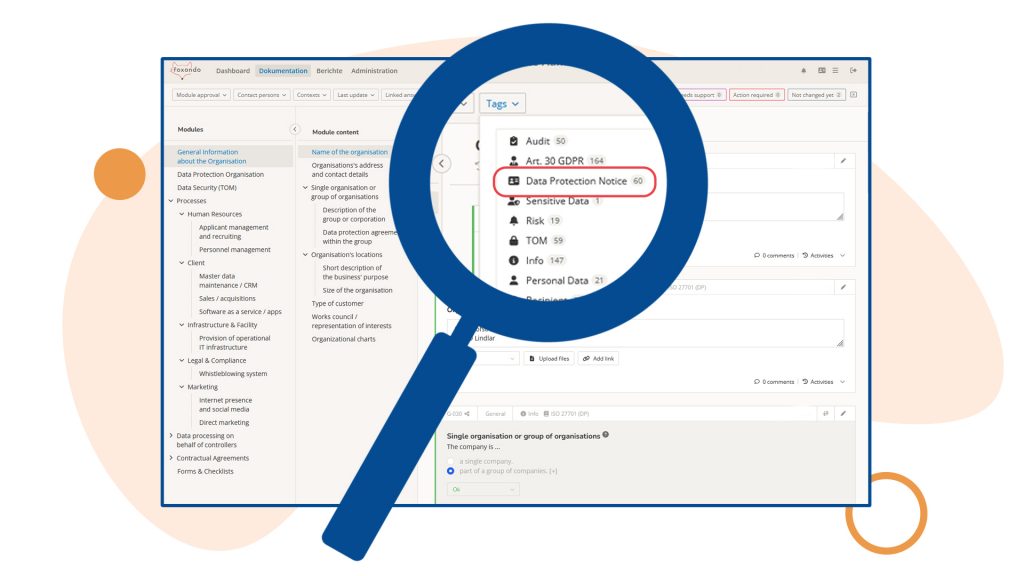Select 'part of a group of companies'
The width and height of the screenshot is (1024, 576).
[x=450, y=470]
